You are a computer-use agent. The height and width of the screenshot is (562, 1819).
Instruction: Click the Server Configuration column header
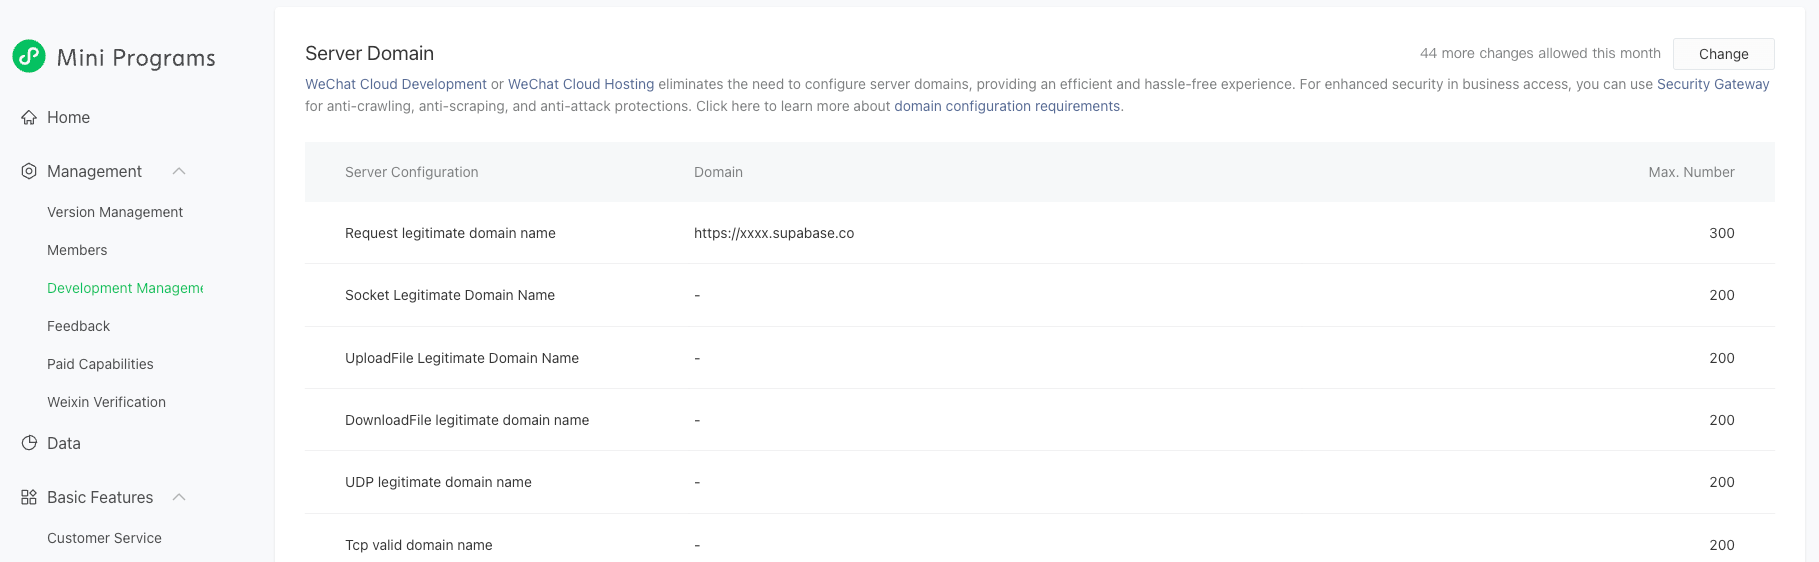click(411, 172)
